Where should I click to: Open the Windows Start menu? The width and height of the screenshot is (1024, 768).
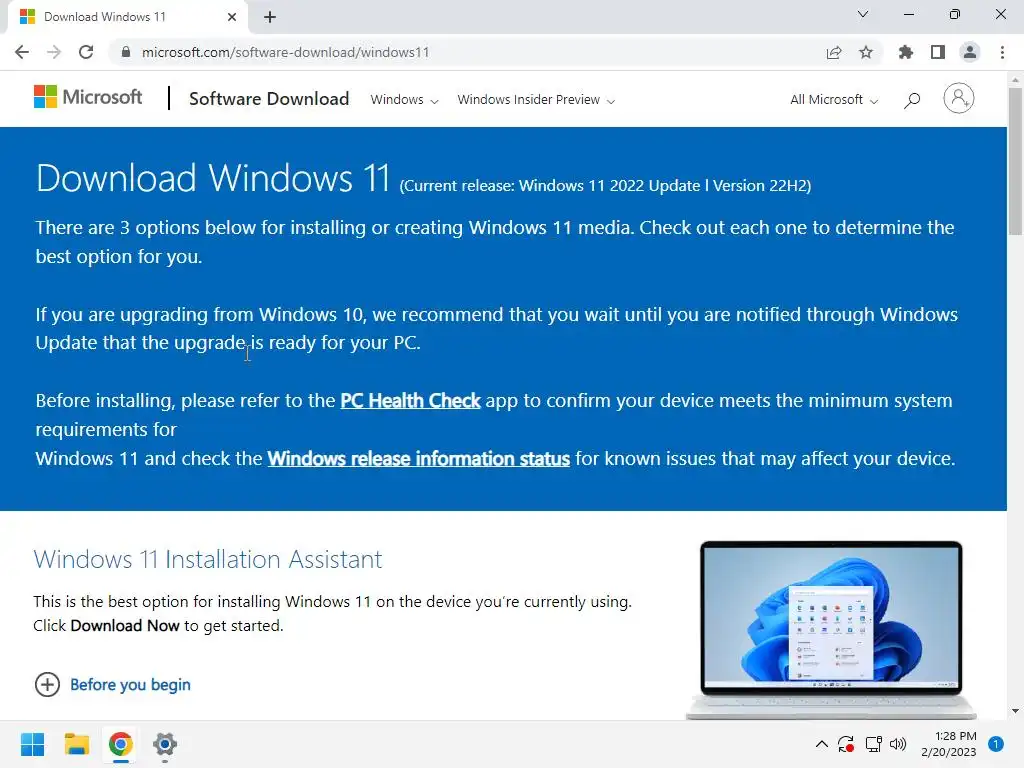(33, 744)
